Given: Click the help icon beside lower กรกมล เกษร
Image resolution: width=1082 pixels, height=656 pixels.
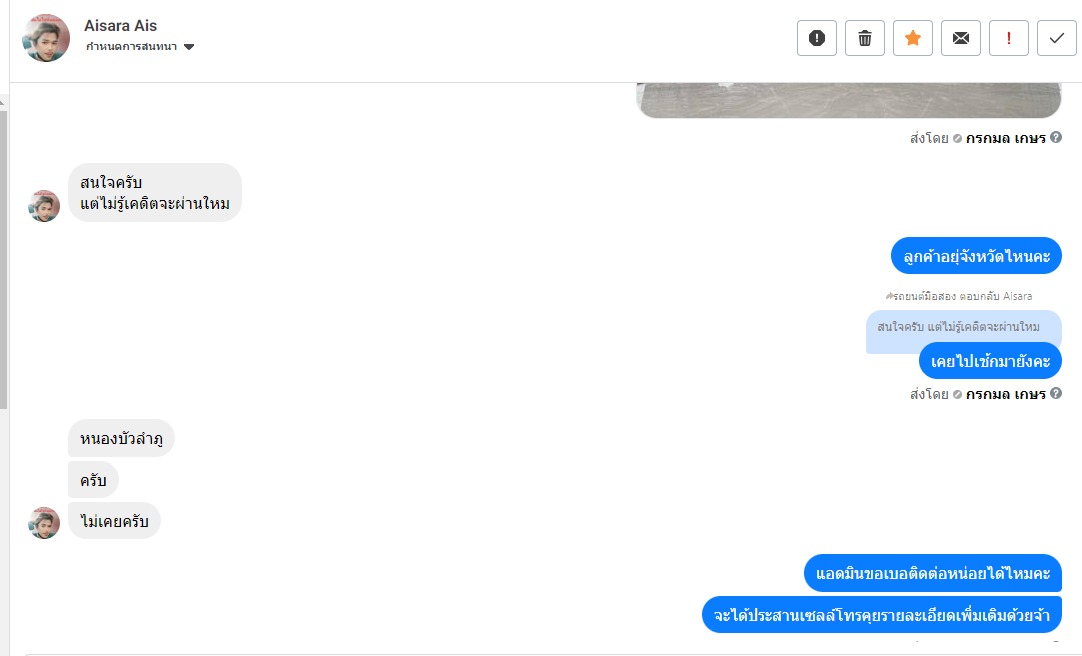Looking at the screenshot, I should click(x=1056, y=393).
